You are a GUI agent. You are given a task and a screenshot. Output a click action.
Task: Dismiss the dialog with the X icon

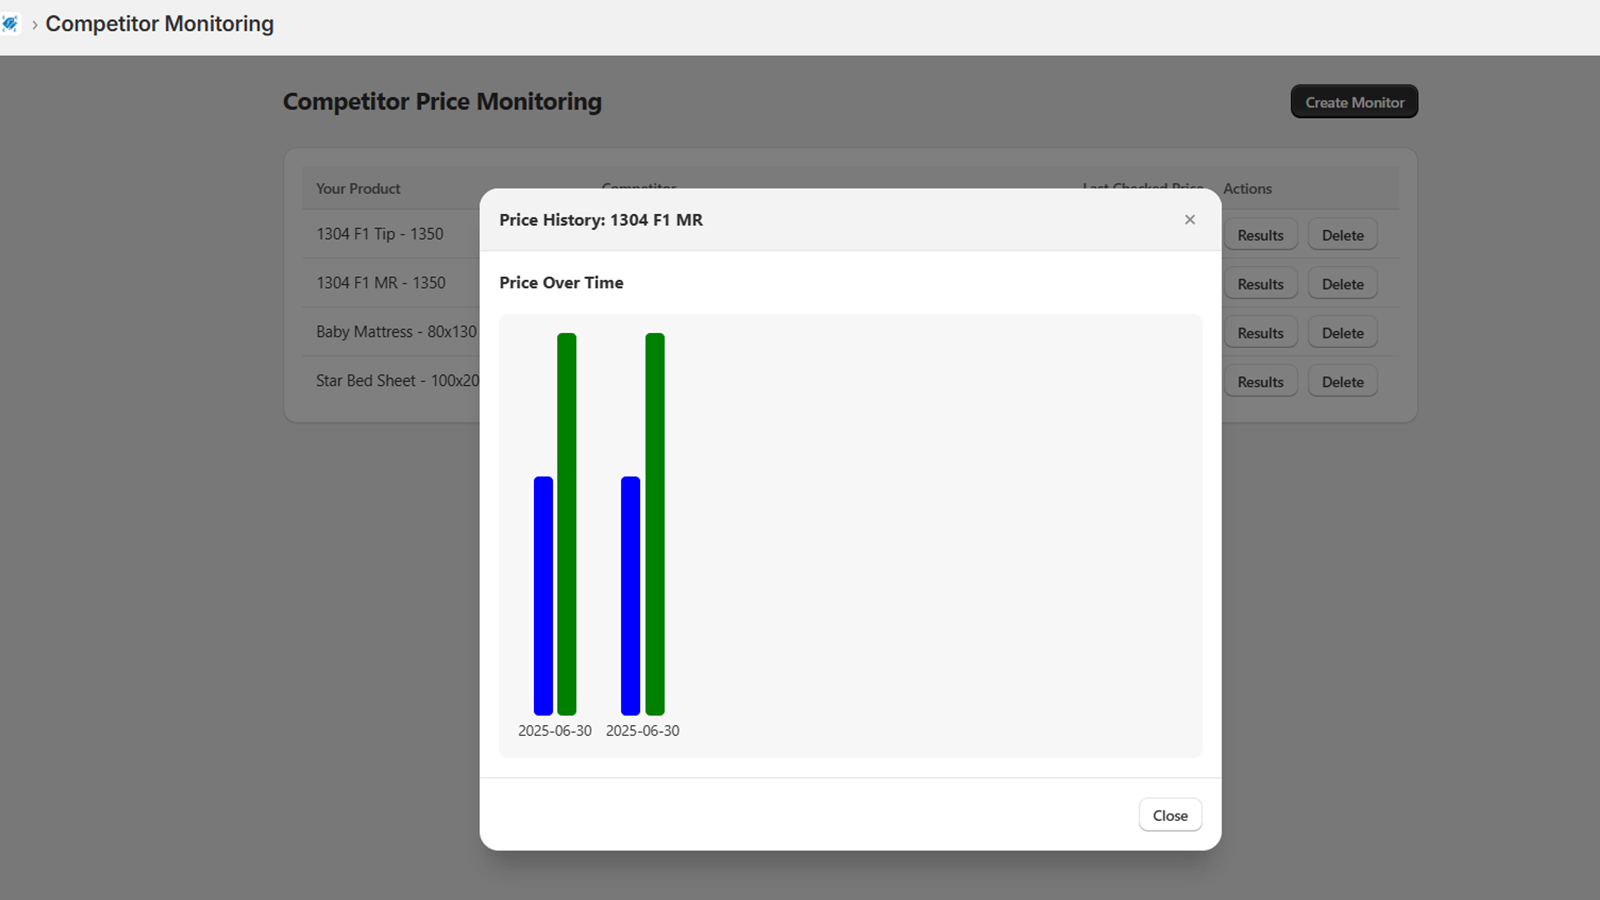(x=1190, y=219)
